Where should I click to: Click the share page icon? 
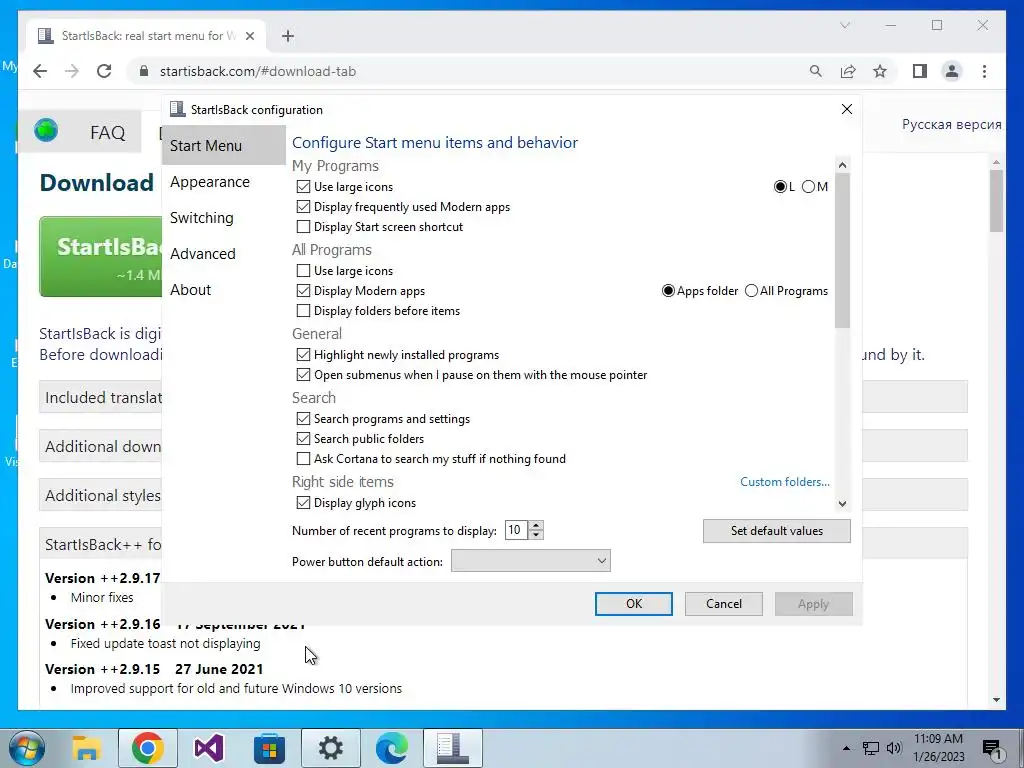848,71
